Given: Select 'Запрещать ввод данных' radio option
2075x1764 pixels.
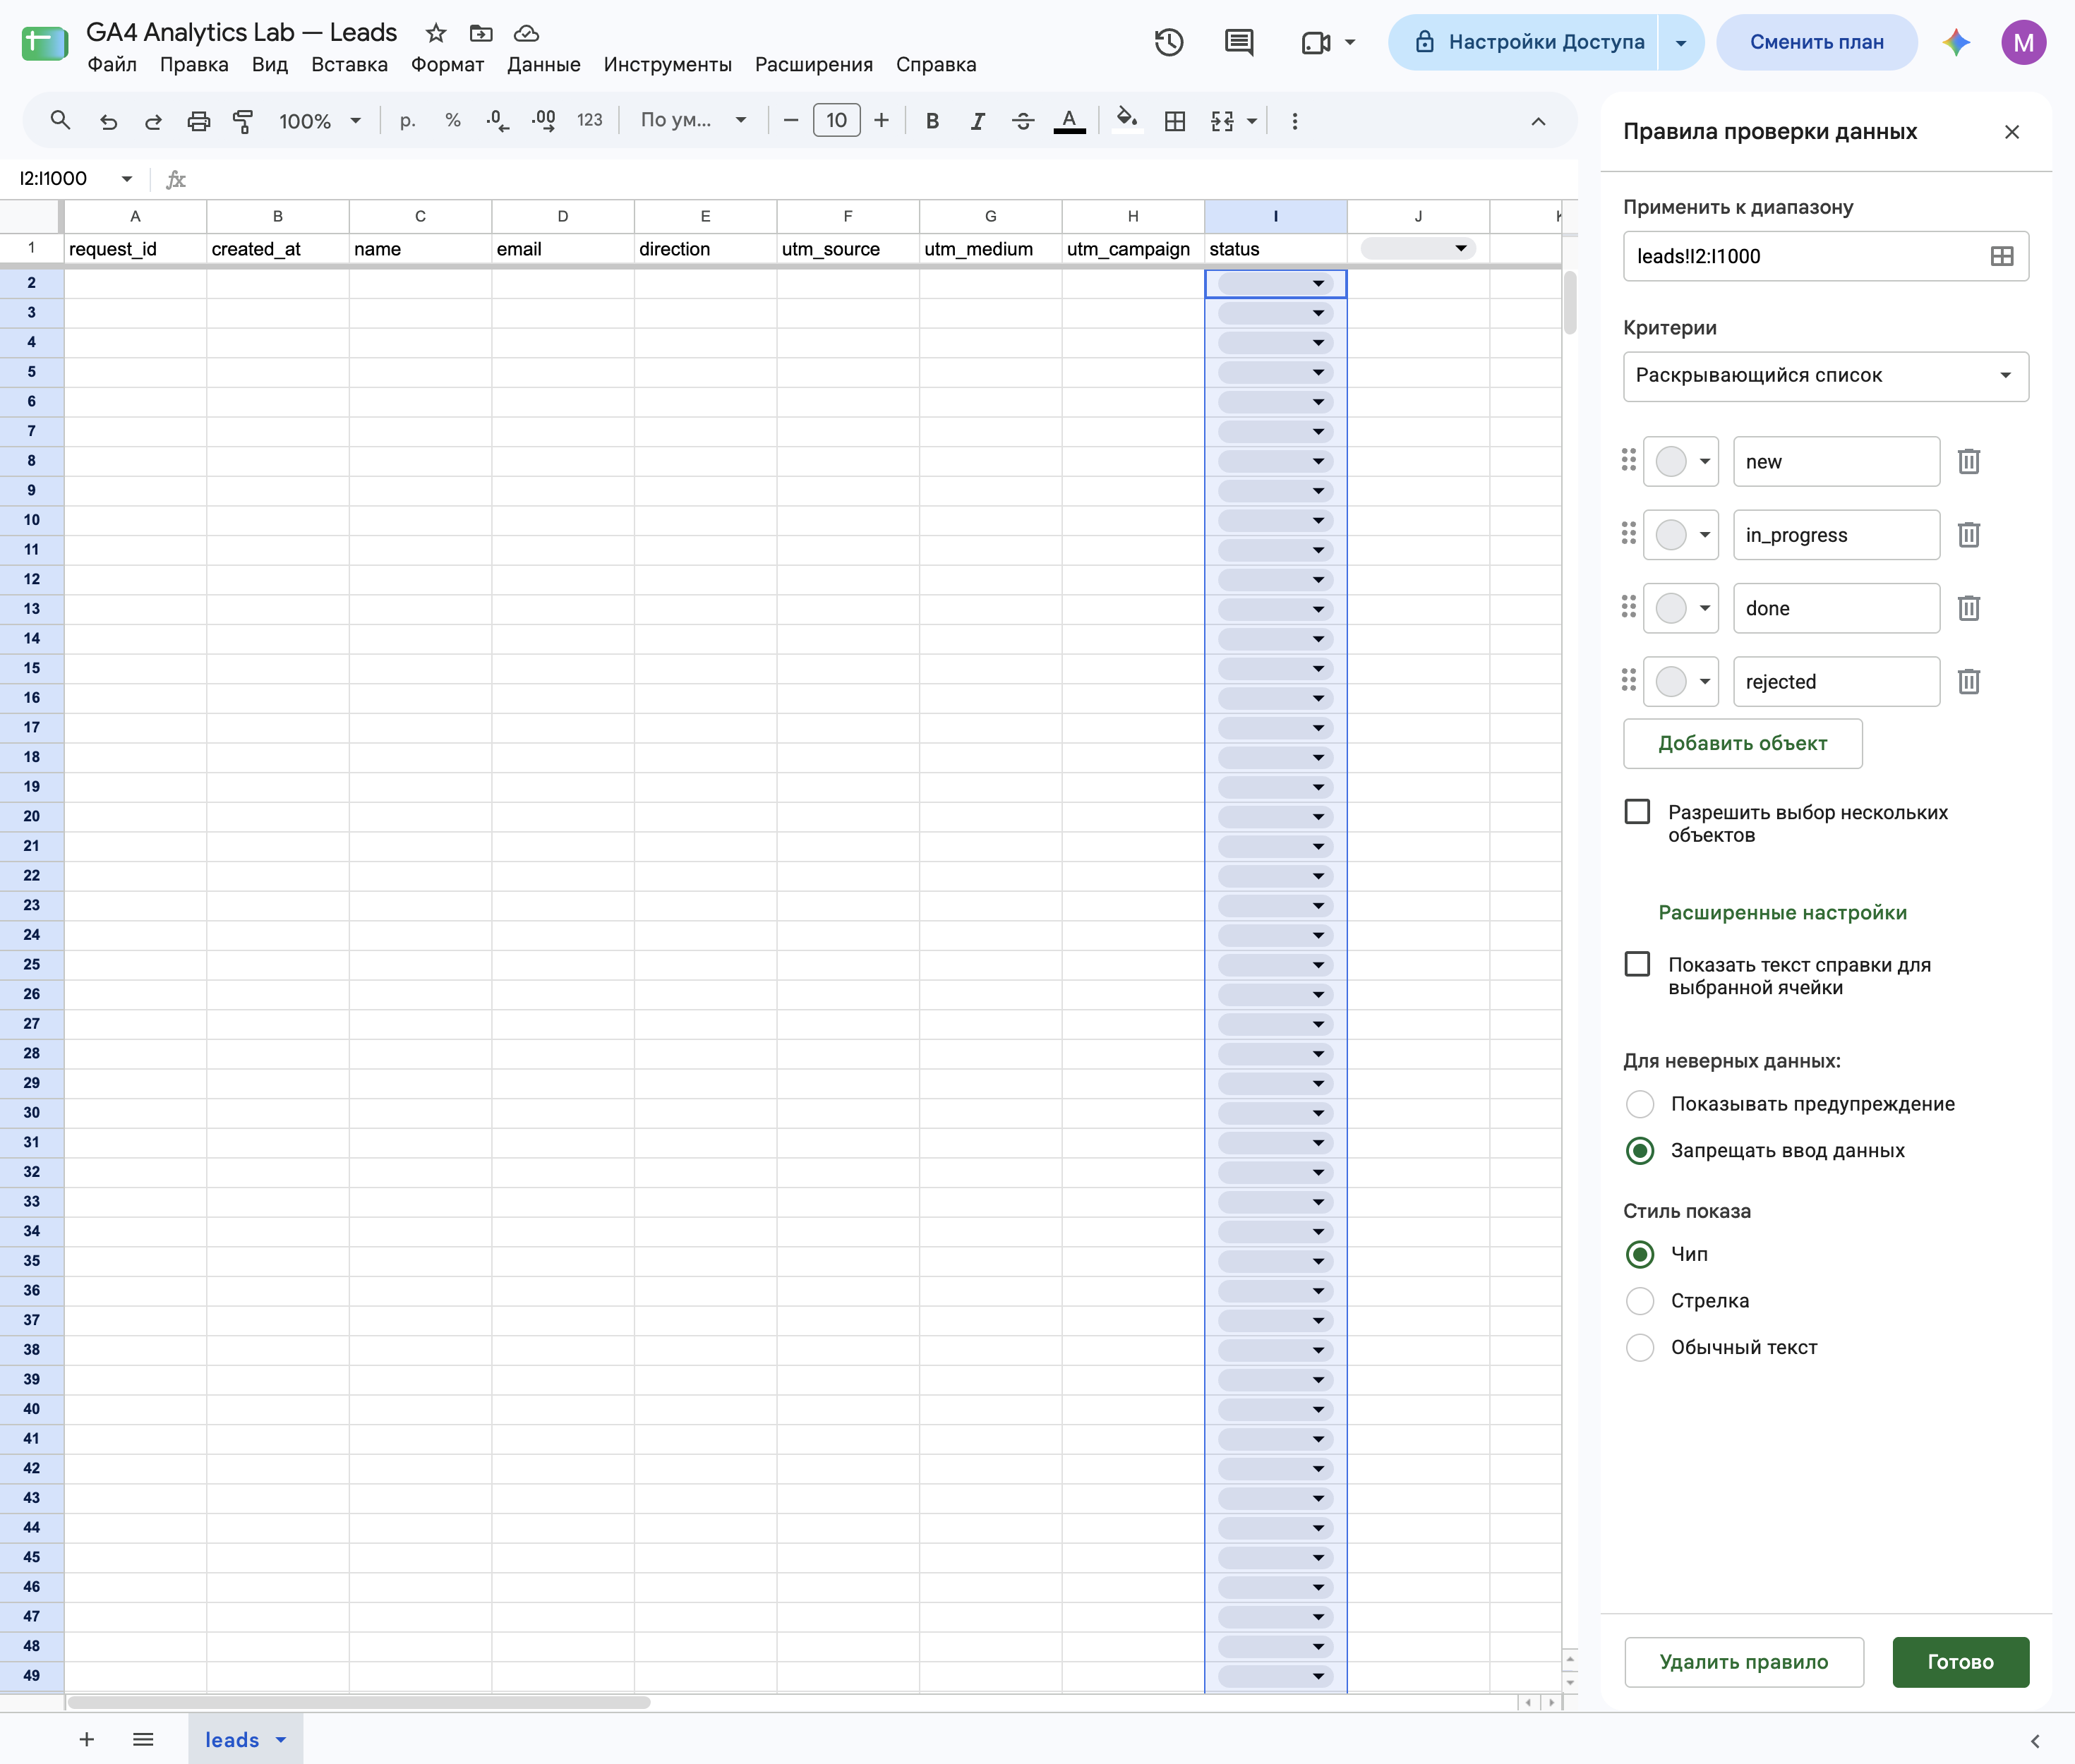Looking at the screenshot, I should (1640, 1150).
